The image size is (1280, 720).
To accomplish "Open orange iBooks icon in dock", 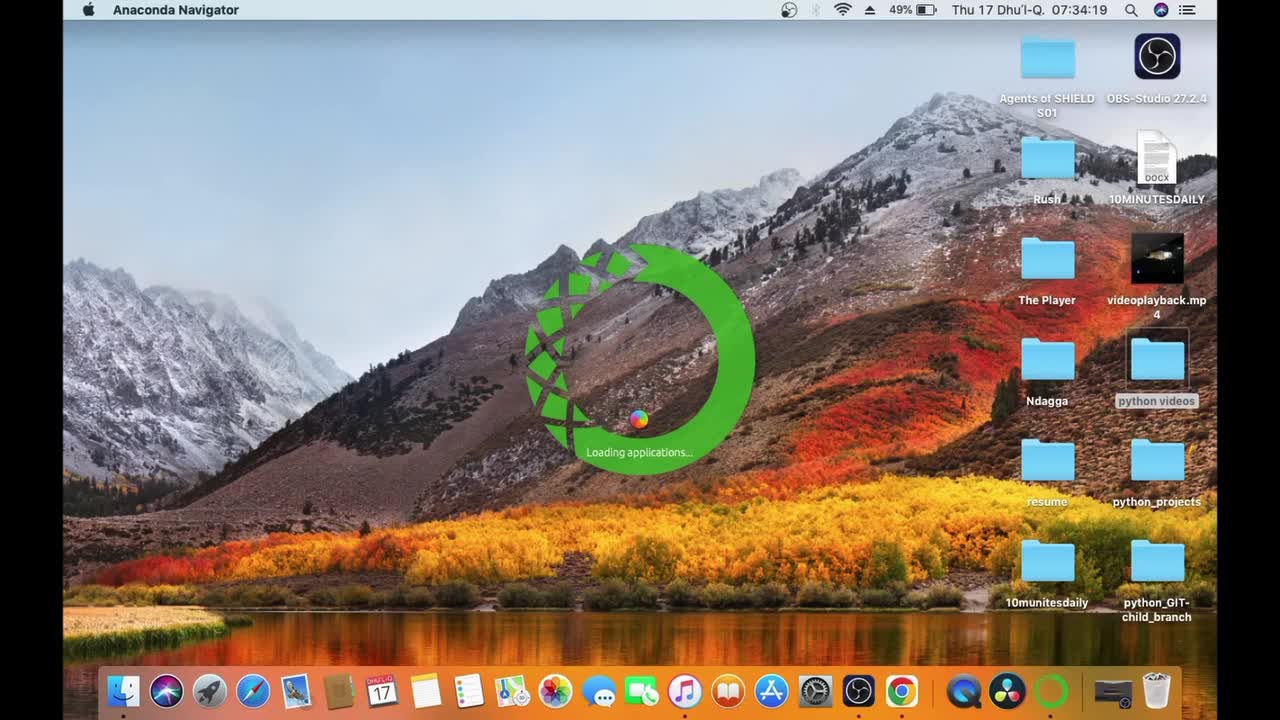I will [728, 691].
